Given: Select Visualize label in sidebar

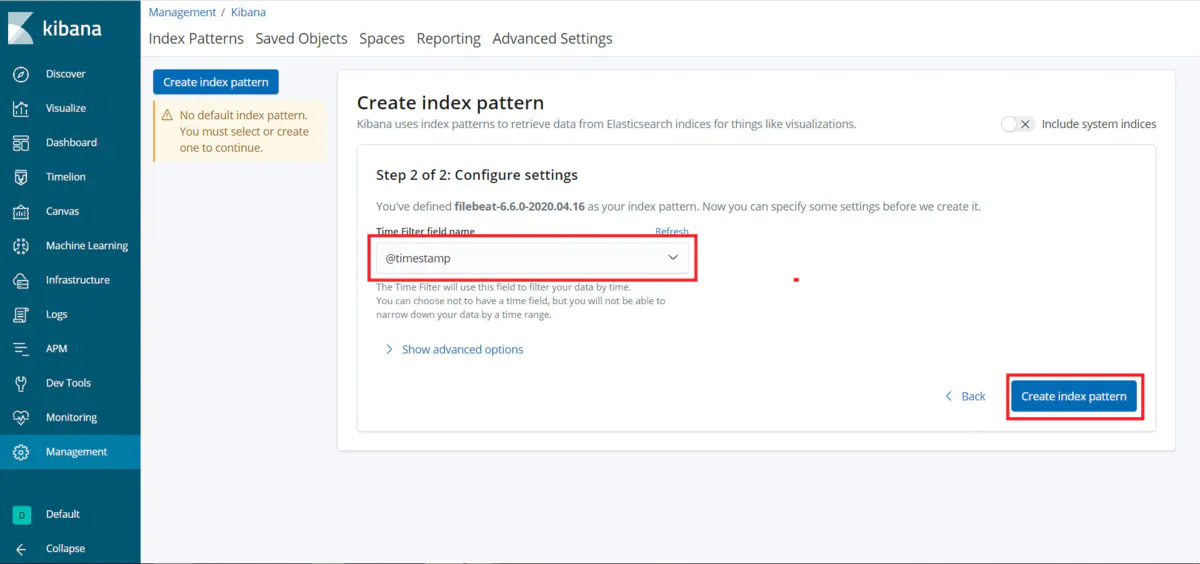Looking at the screenshot, I should point(66,108).
